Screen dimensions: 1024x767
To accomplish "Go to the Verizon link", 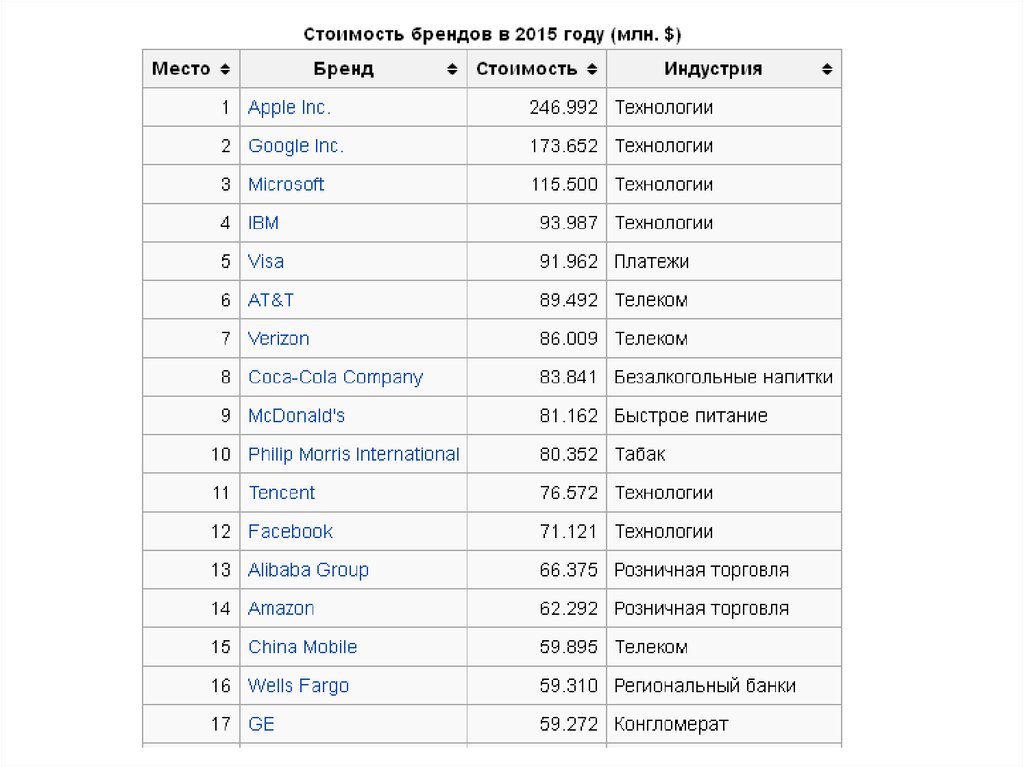I will coord(278,339).
